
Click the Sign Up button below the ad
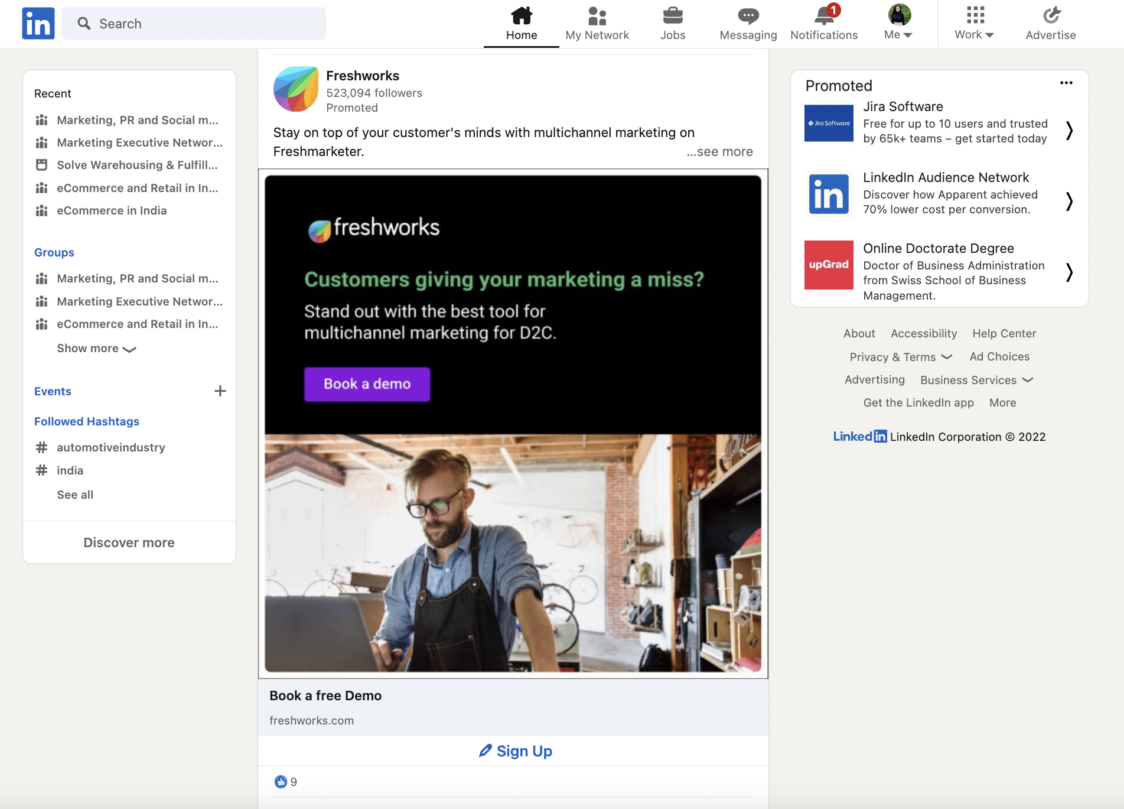coord(513,751)
